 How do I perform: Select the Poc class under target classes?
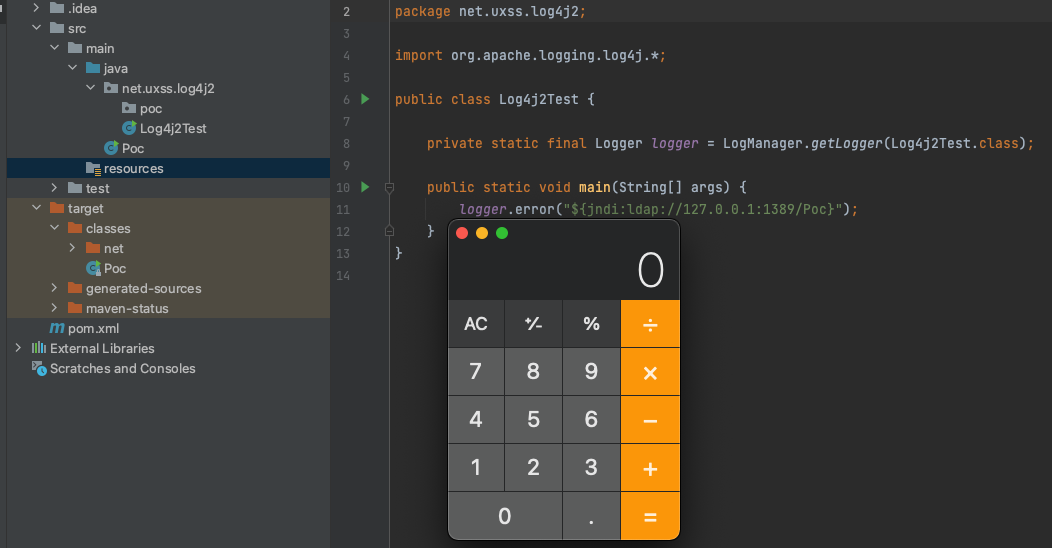point(114,268)
